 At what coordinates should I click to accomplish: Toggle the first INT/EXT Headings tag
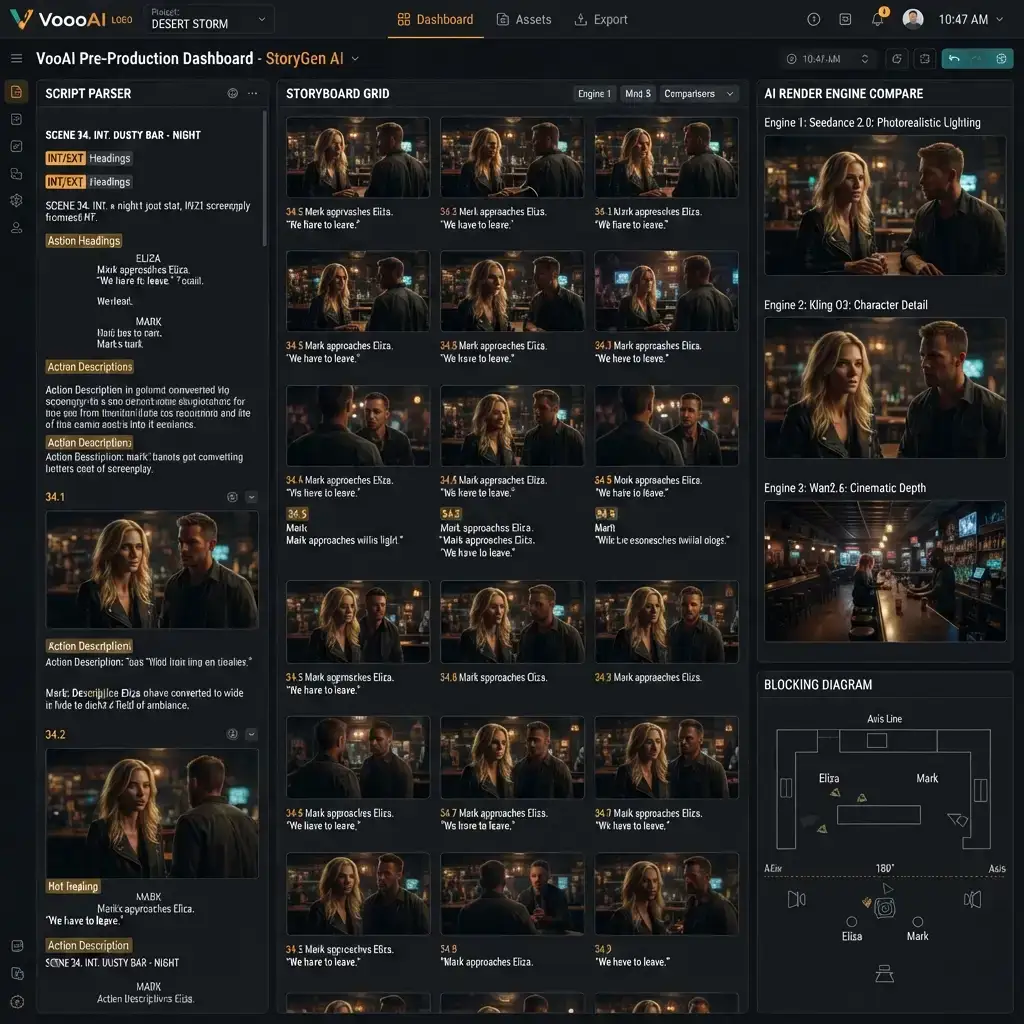point(88,158)
